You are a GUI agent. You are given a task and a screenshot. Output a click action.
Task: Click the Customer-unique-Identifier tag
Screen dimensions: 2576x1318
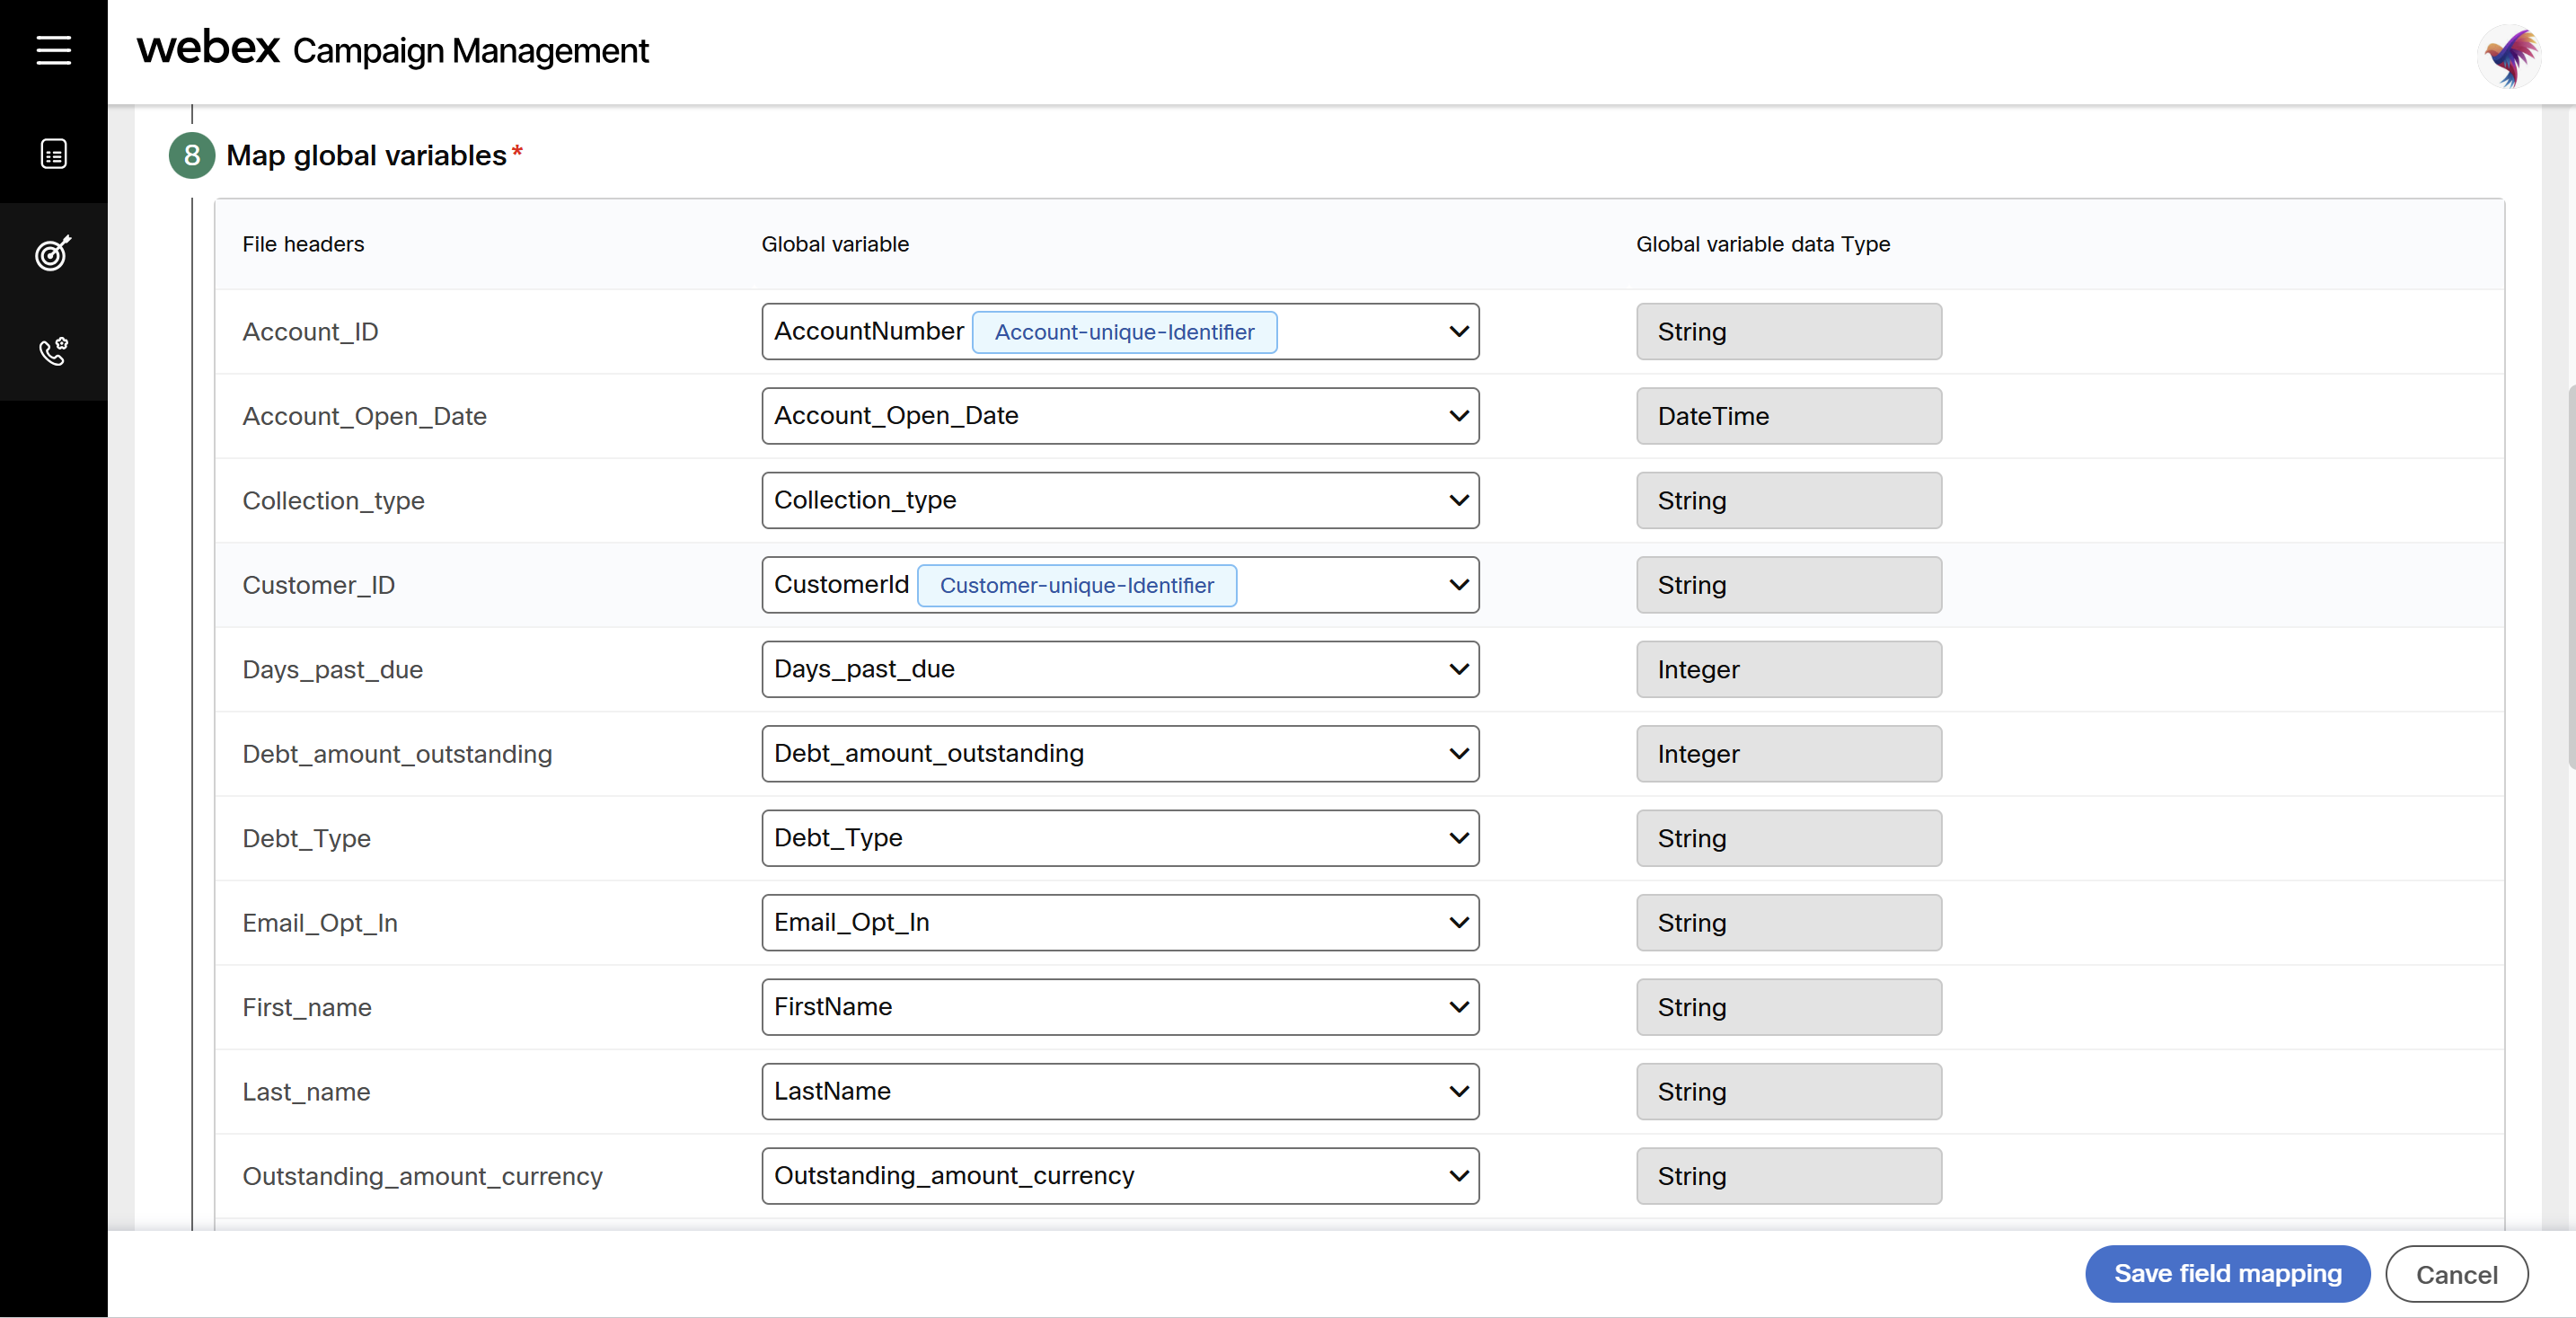(1076, 585)
